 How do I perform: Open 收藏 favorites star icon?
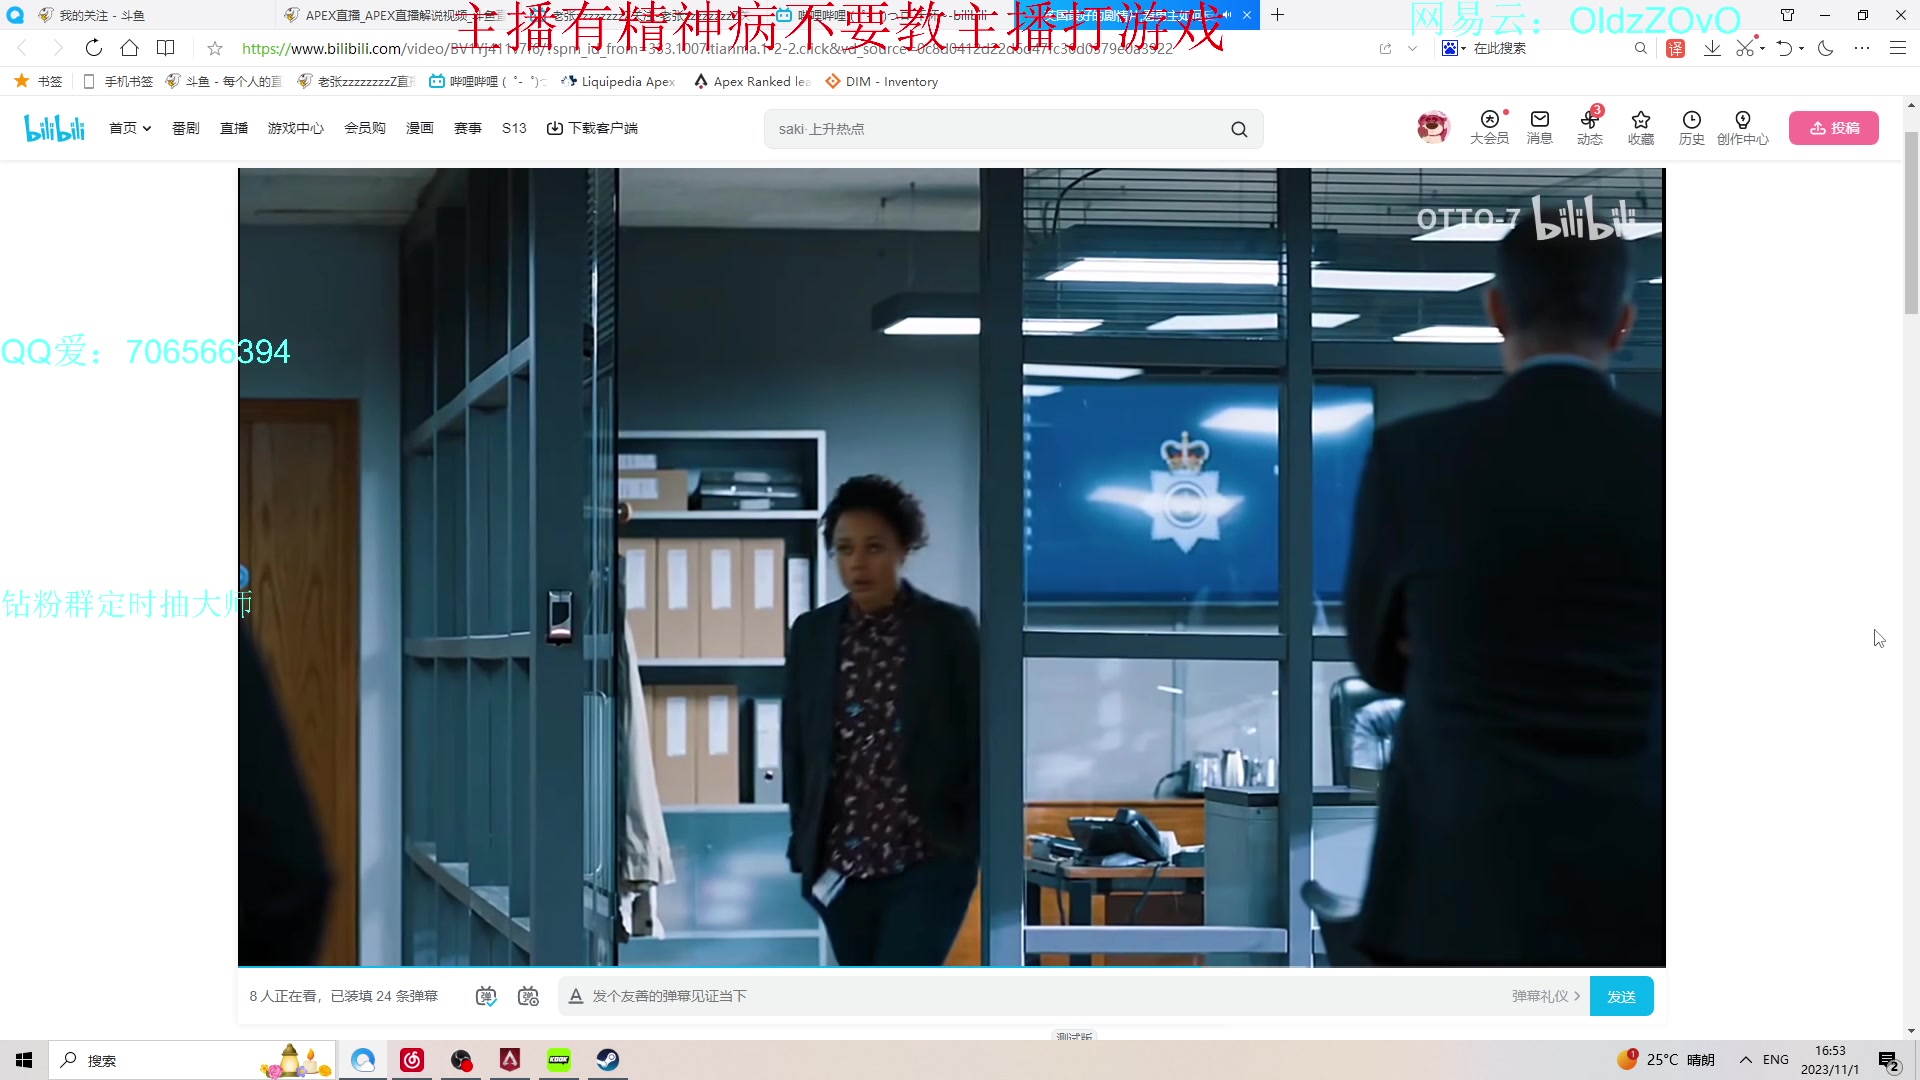click(x=1641, y=128)
